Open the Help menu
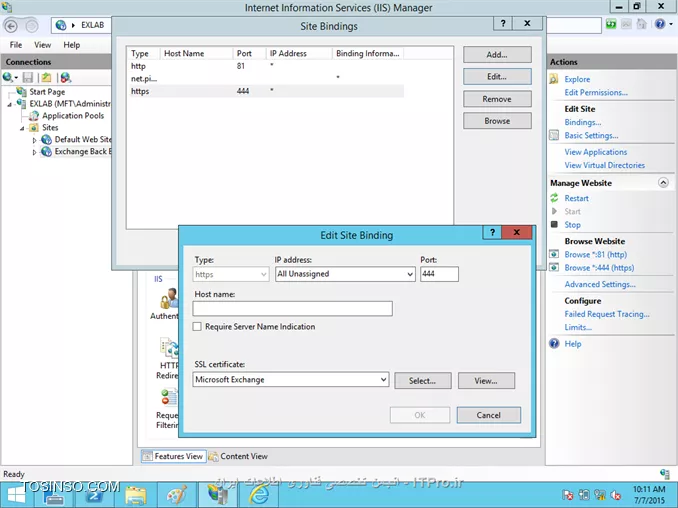This screenshot has width=678, height=508. tap(71, 45)
